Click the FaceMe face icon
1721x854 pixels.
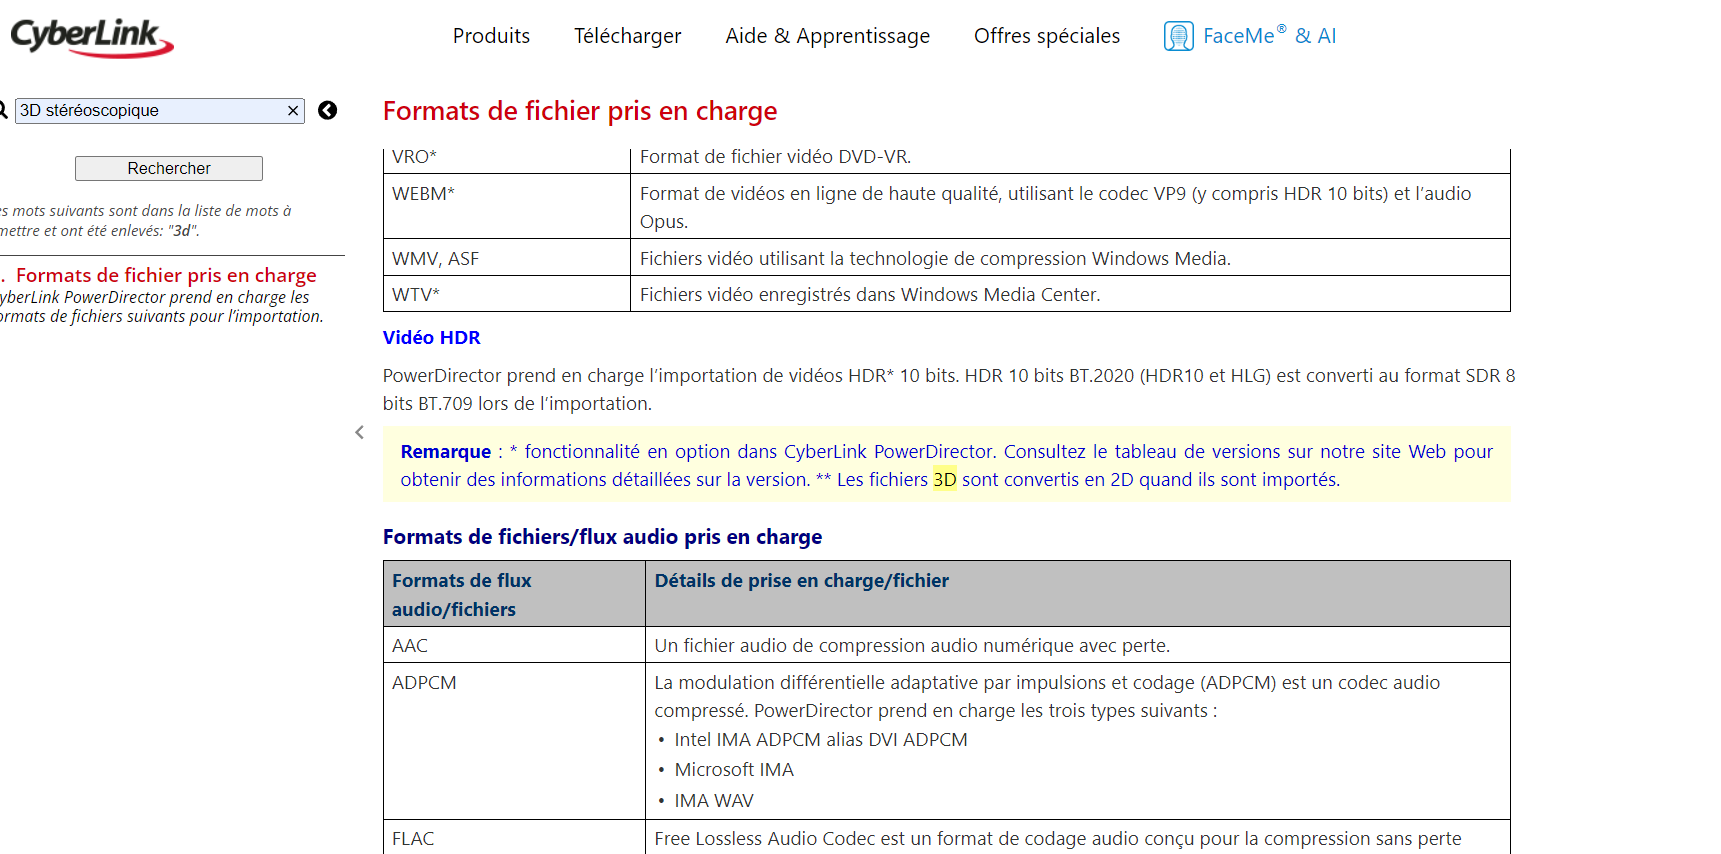click(1178, 37)
